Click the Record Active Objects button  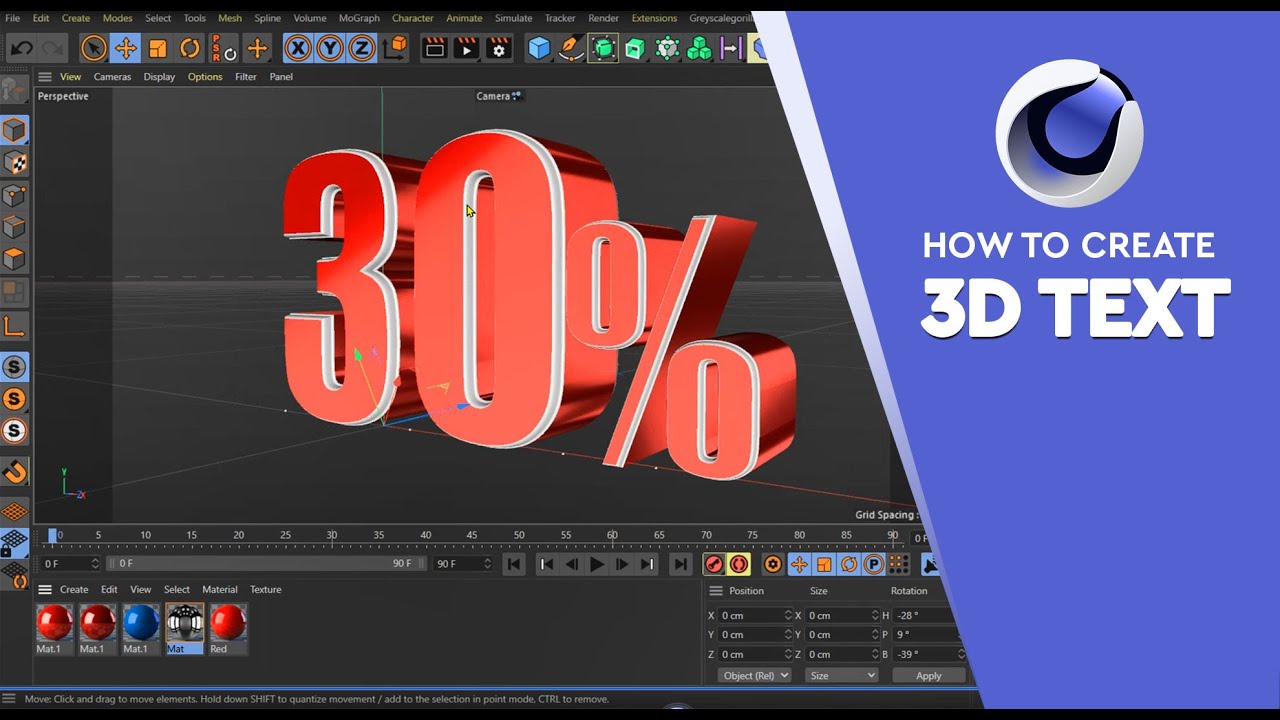pyautogui.click(x=714, y=564)
